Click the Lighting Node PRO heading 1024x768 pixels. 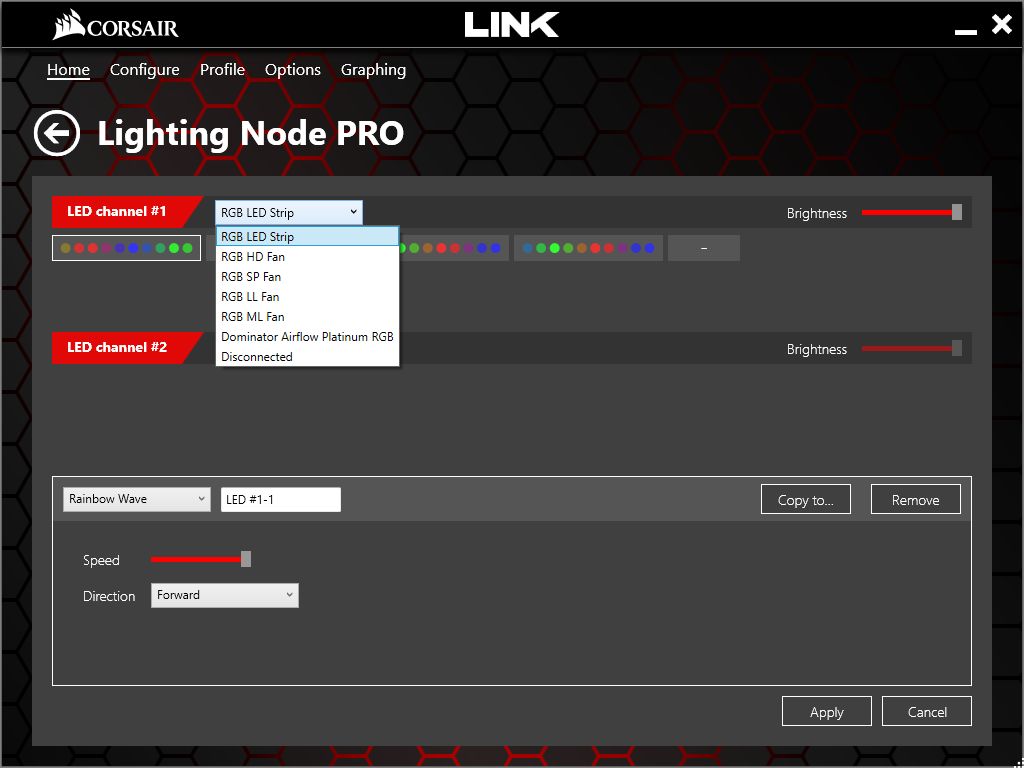251,134
